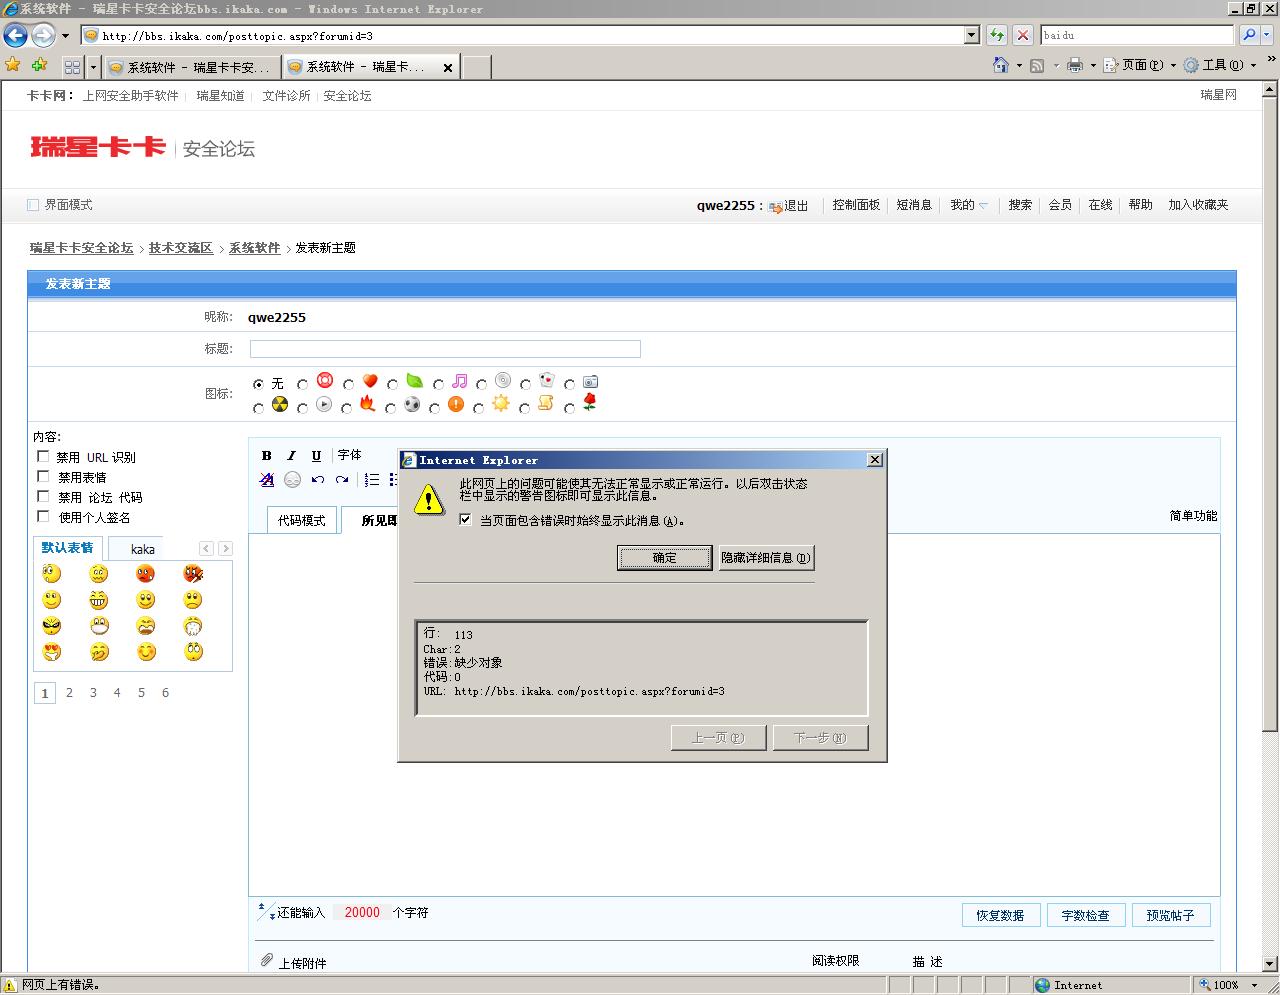Viewport: 1280px width, 995px height.
Task: Open the 控制面板 link
Action: [x=856, y=205]
